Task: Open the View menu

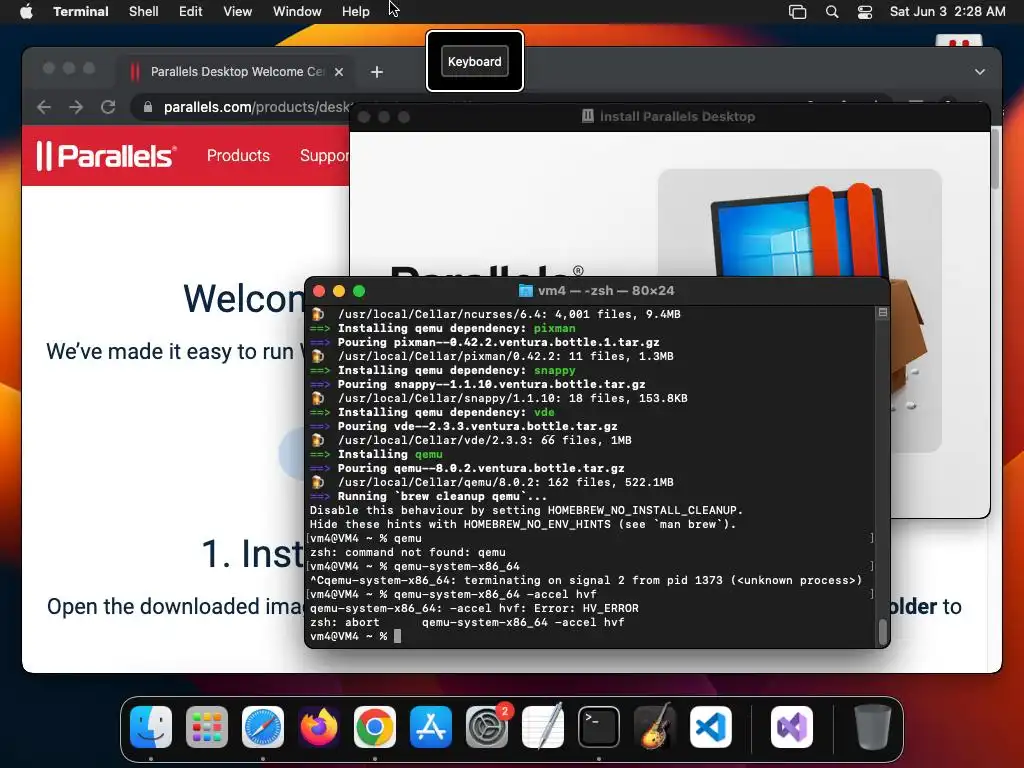Action: [x=237, y=11]
